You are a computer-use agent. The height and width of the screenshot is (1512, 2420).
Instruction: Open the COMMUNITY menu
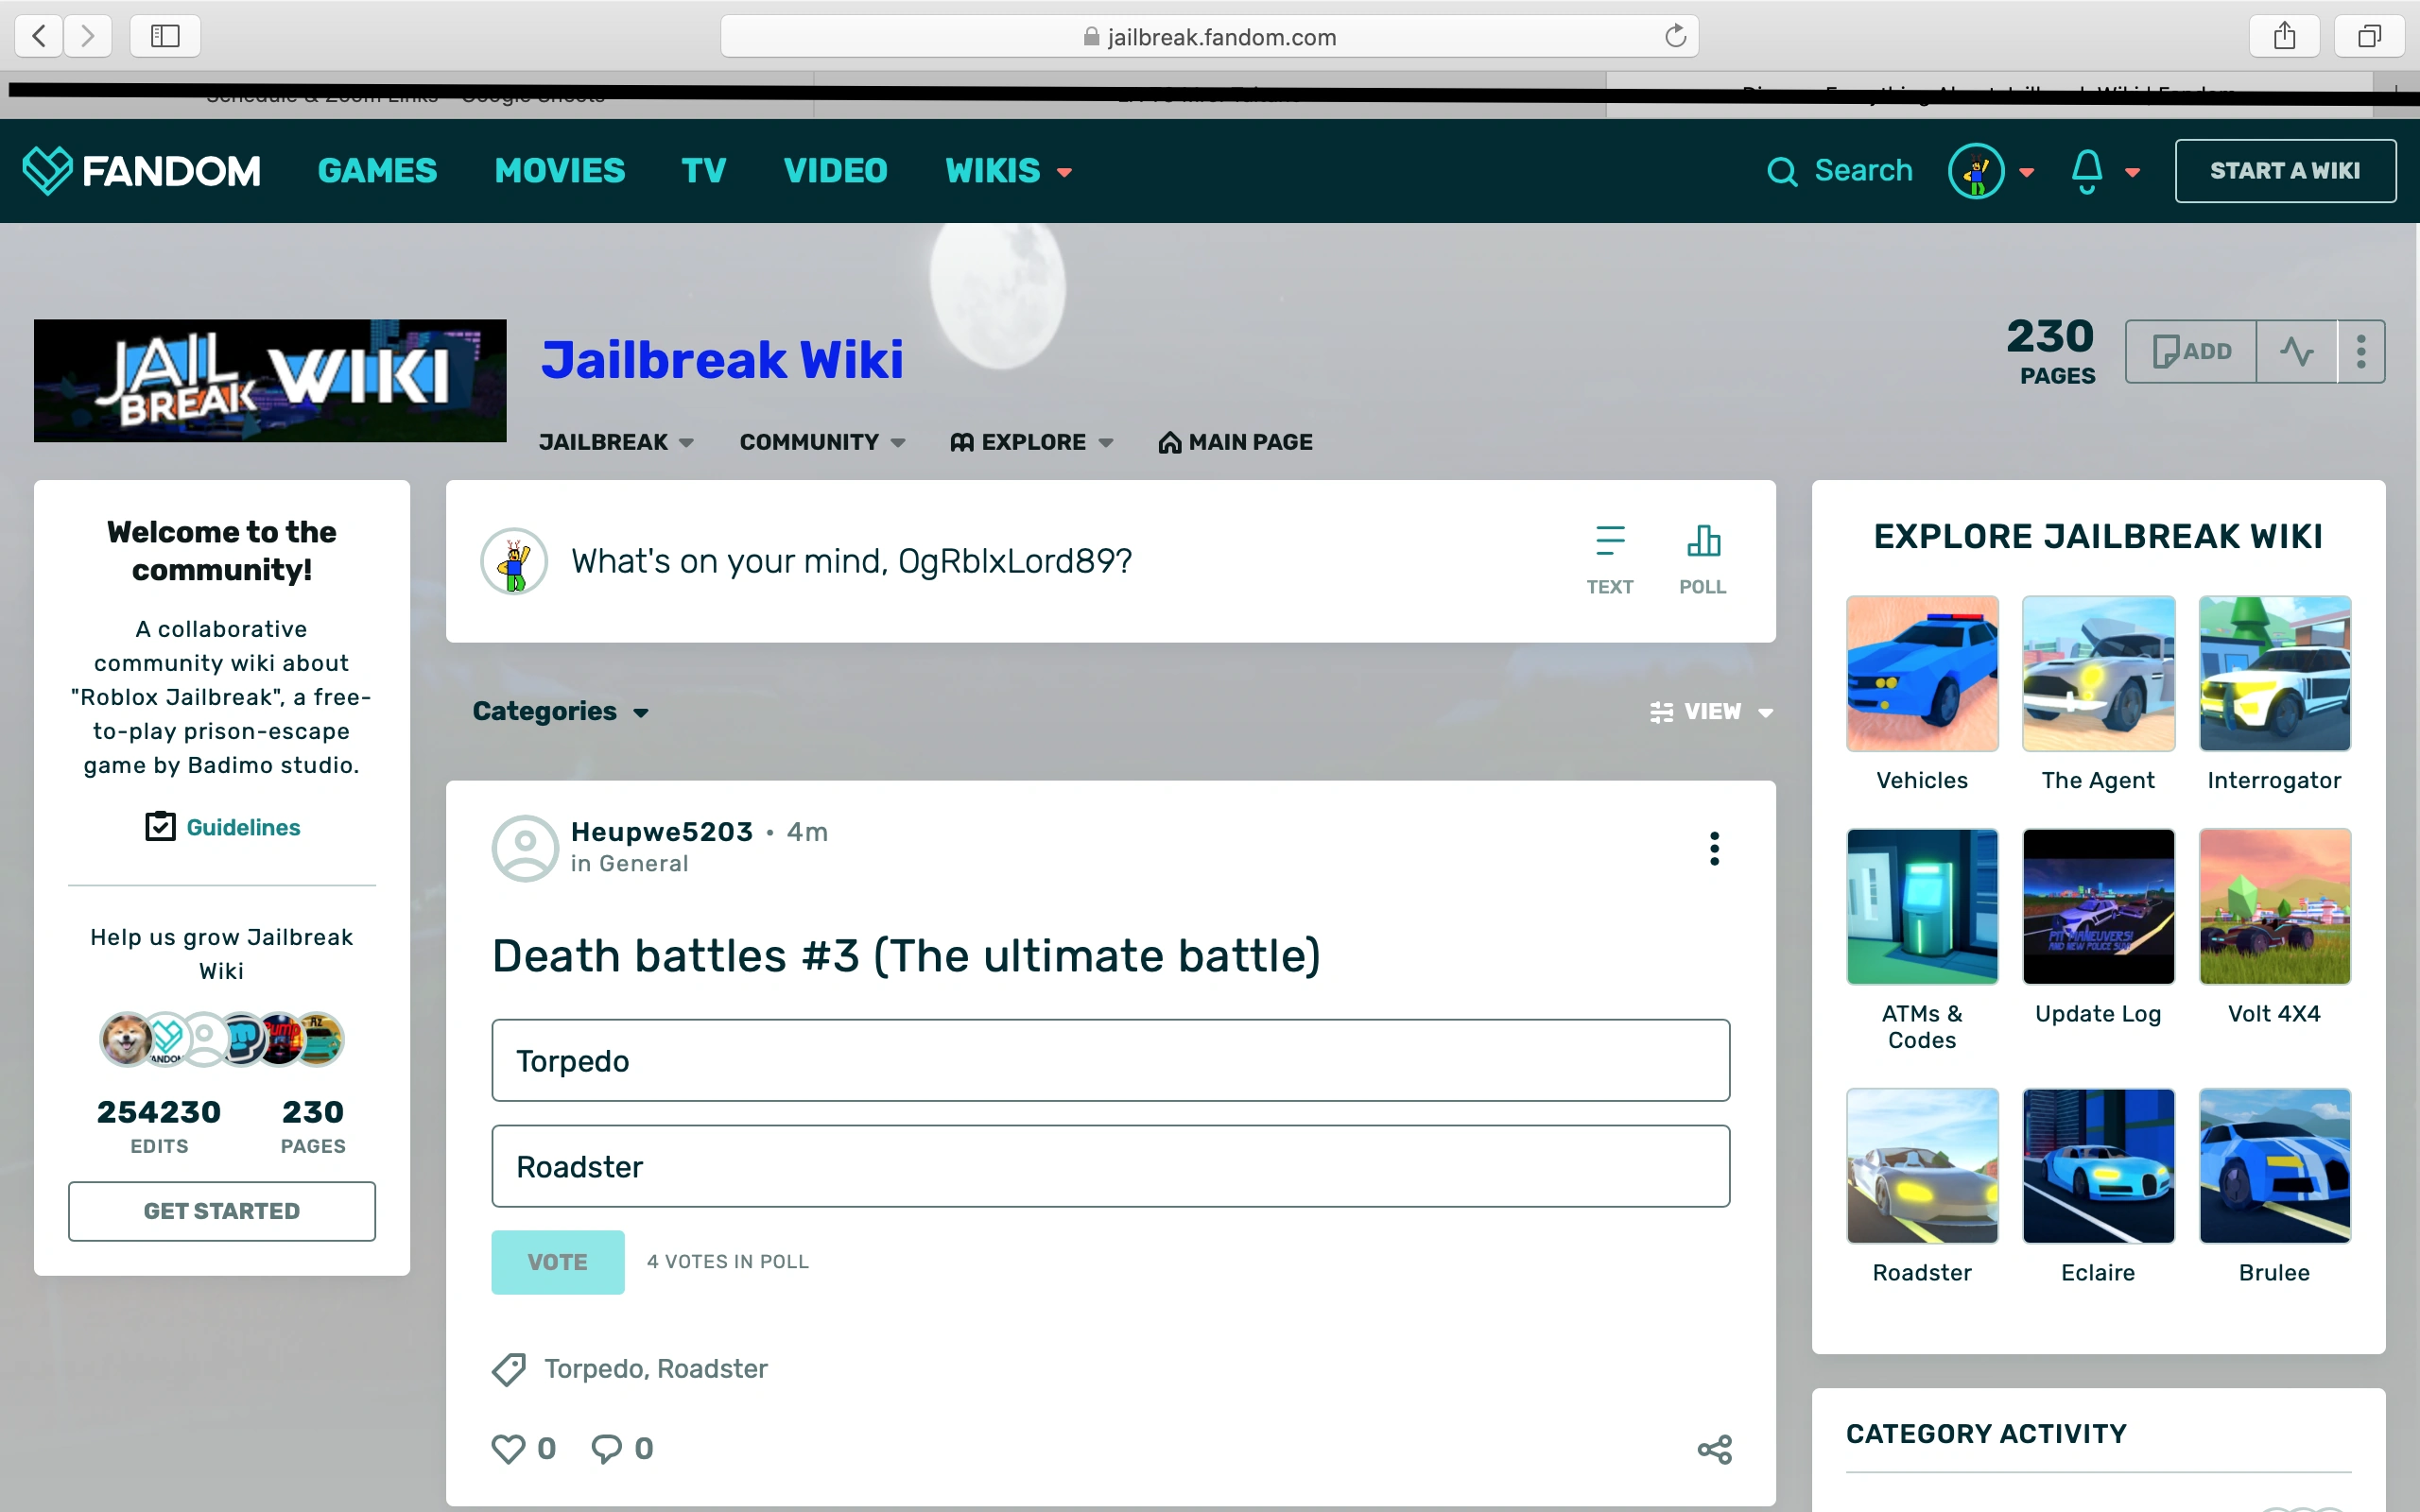[821, 442]
